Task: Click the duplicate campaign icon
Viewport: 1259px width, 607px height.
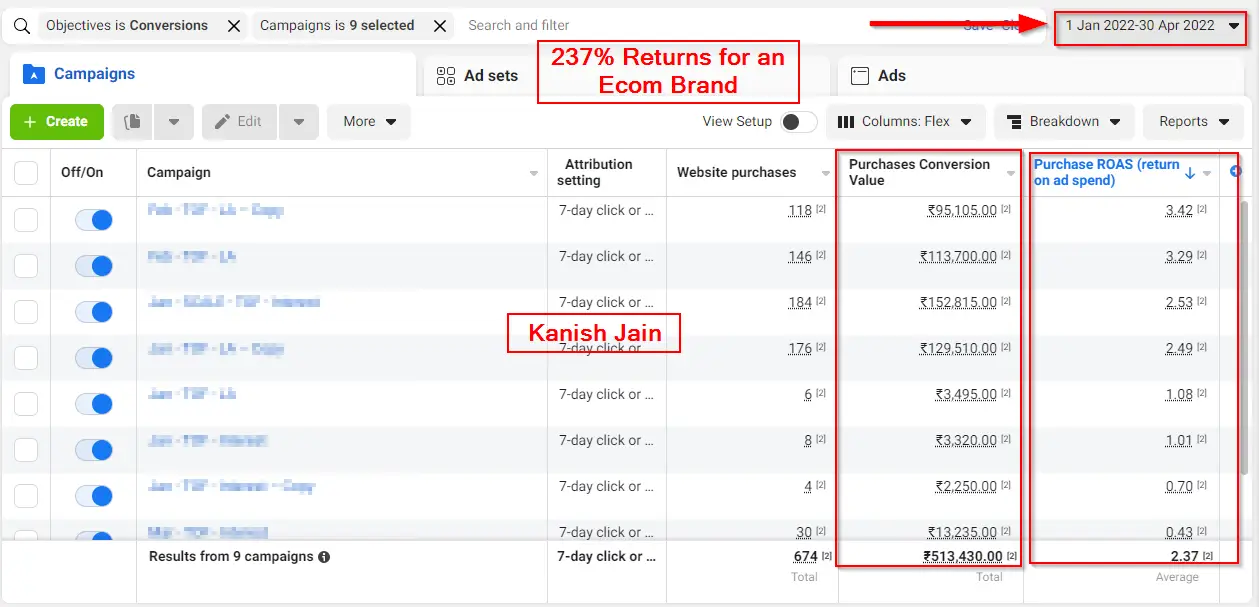Action: (x=132, y=122)
